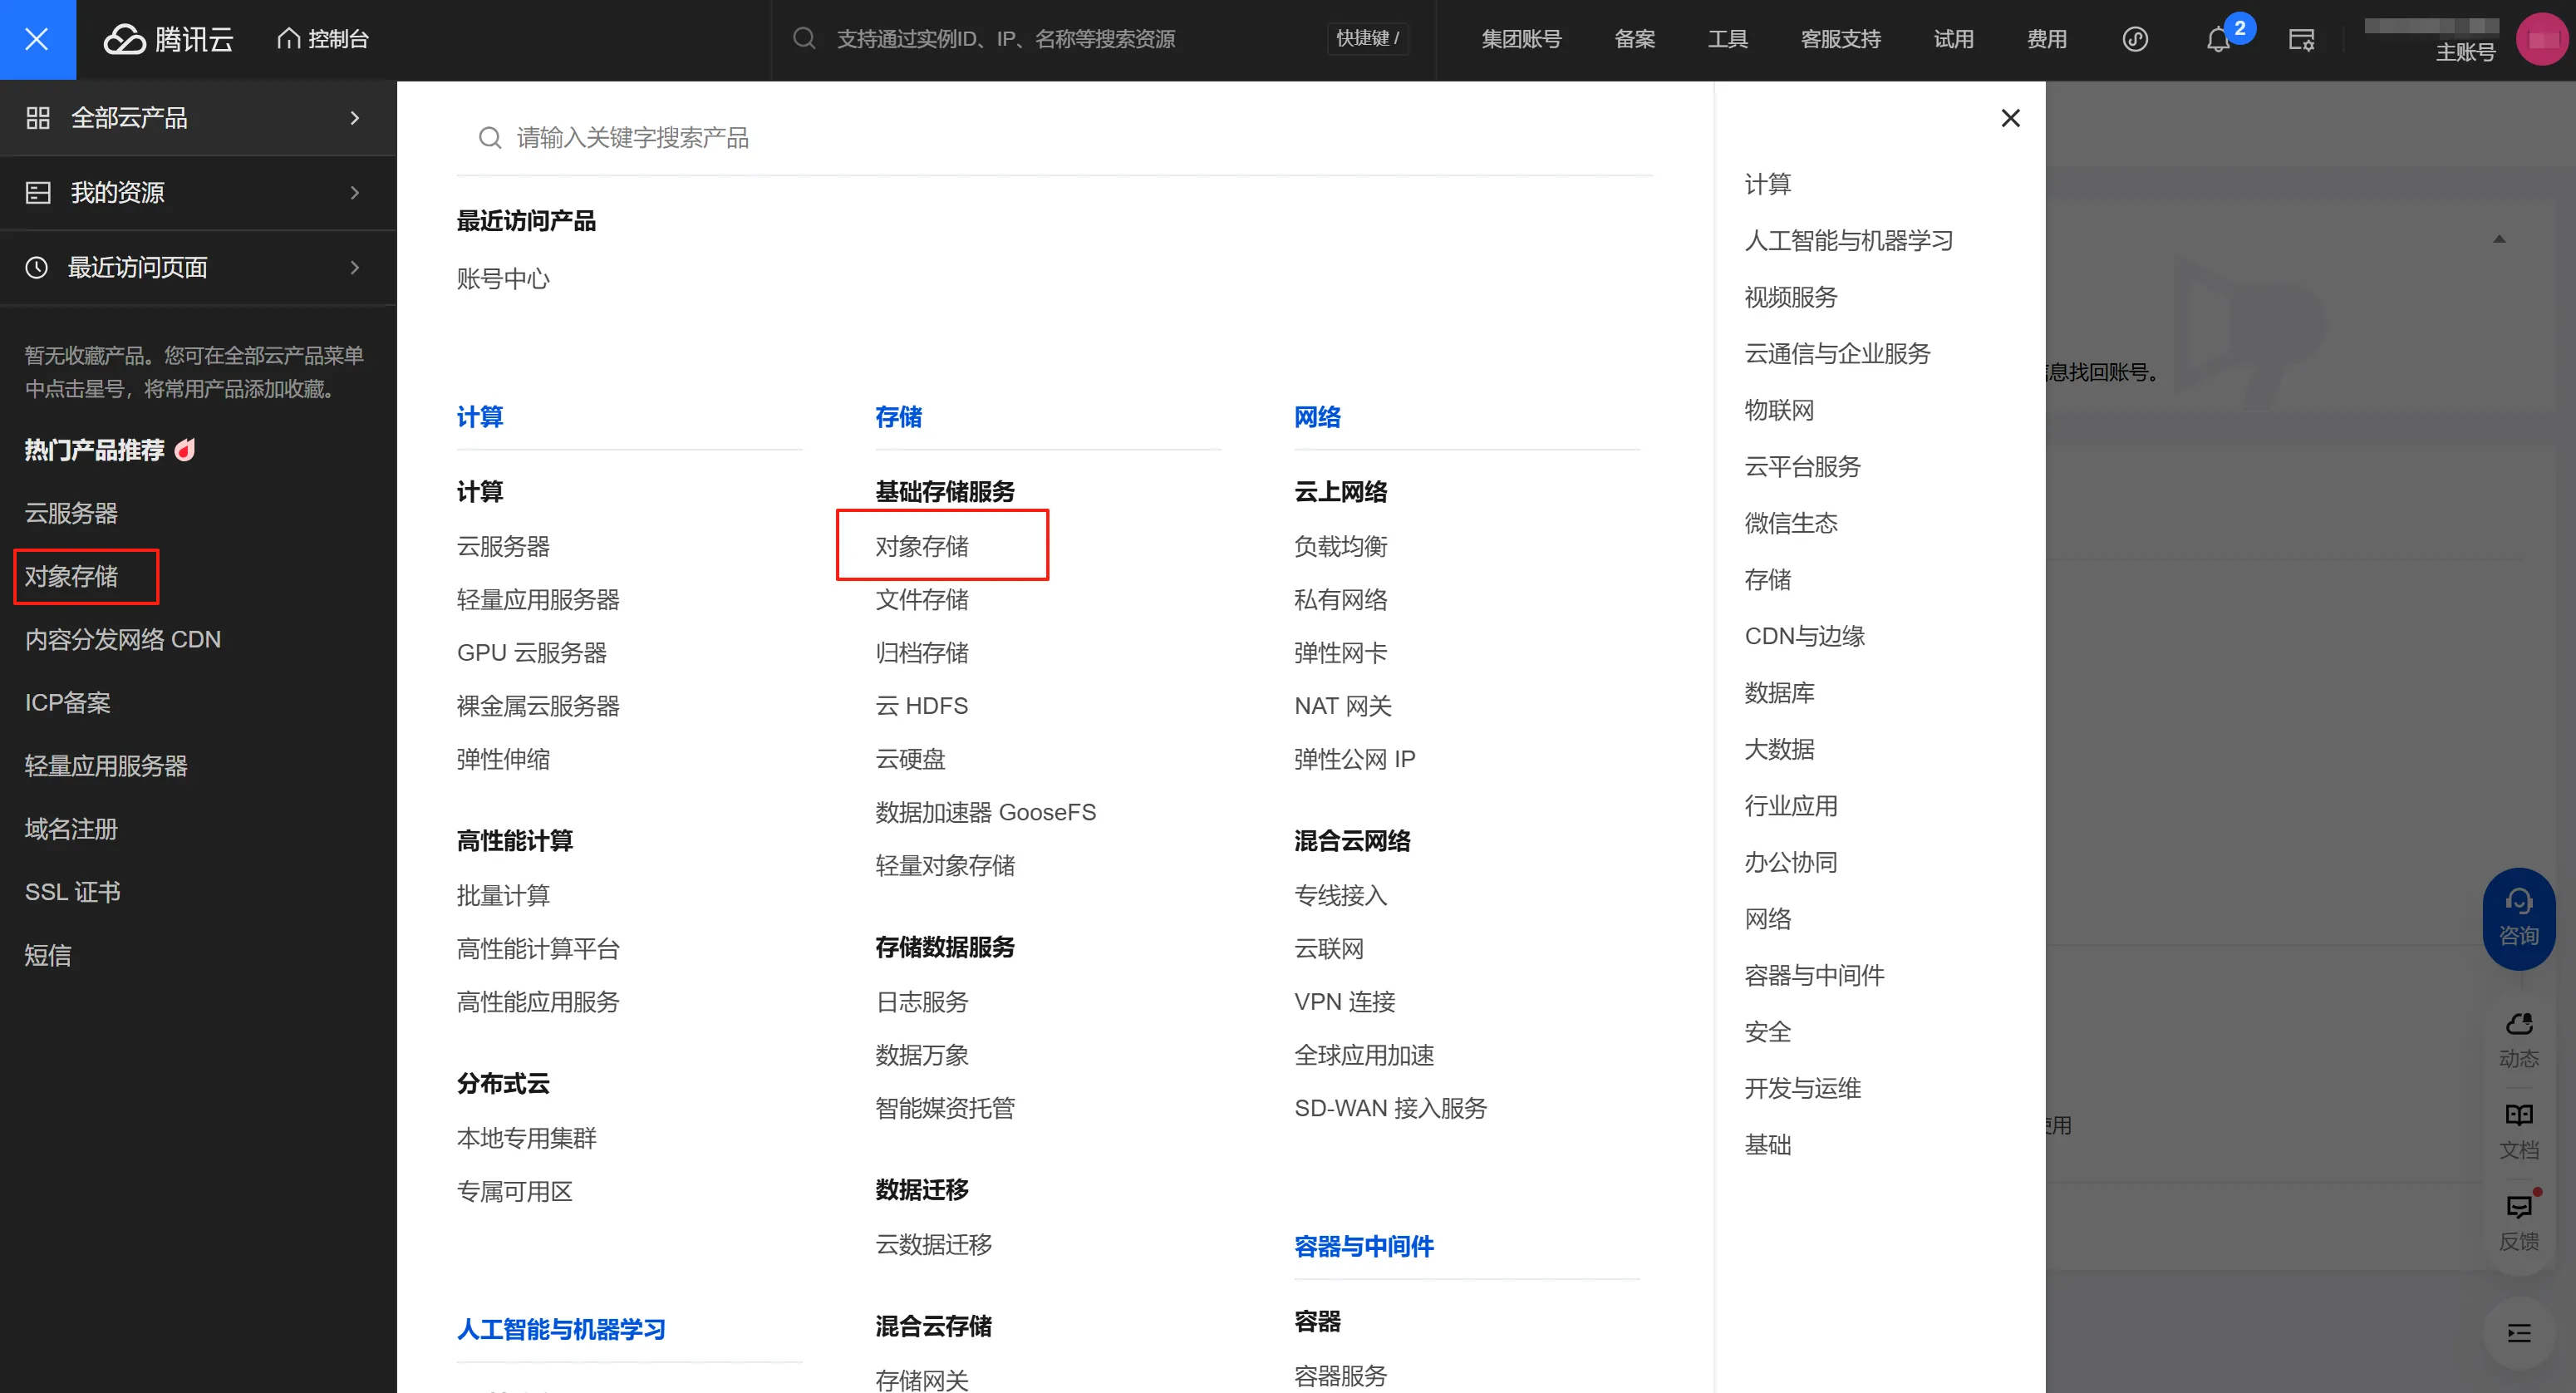Expand the 全部云产品 chevron
Image resolution: width=2576 pixels, height=1393 pixels.
[x=354, y=118]
